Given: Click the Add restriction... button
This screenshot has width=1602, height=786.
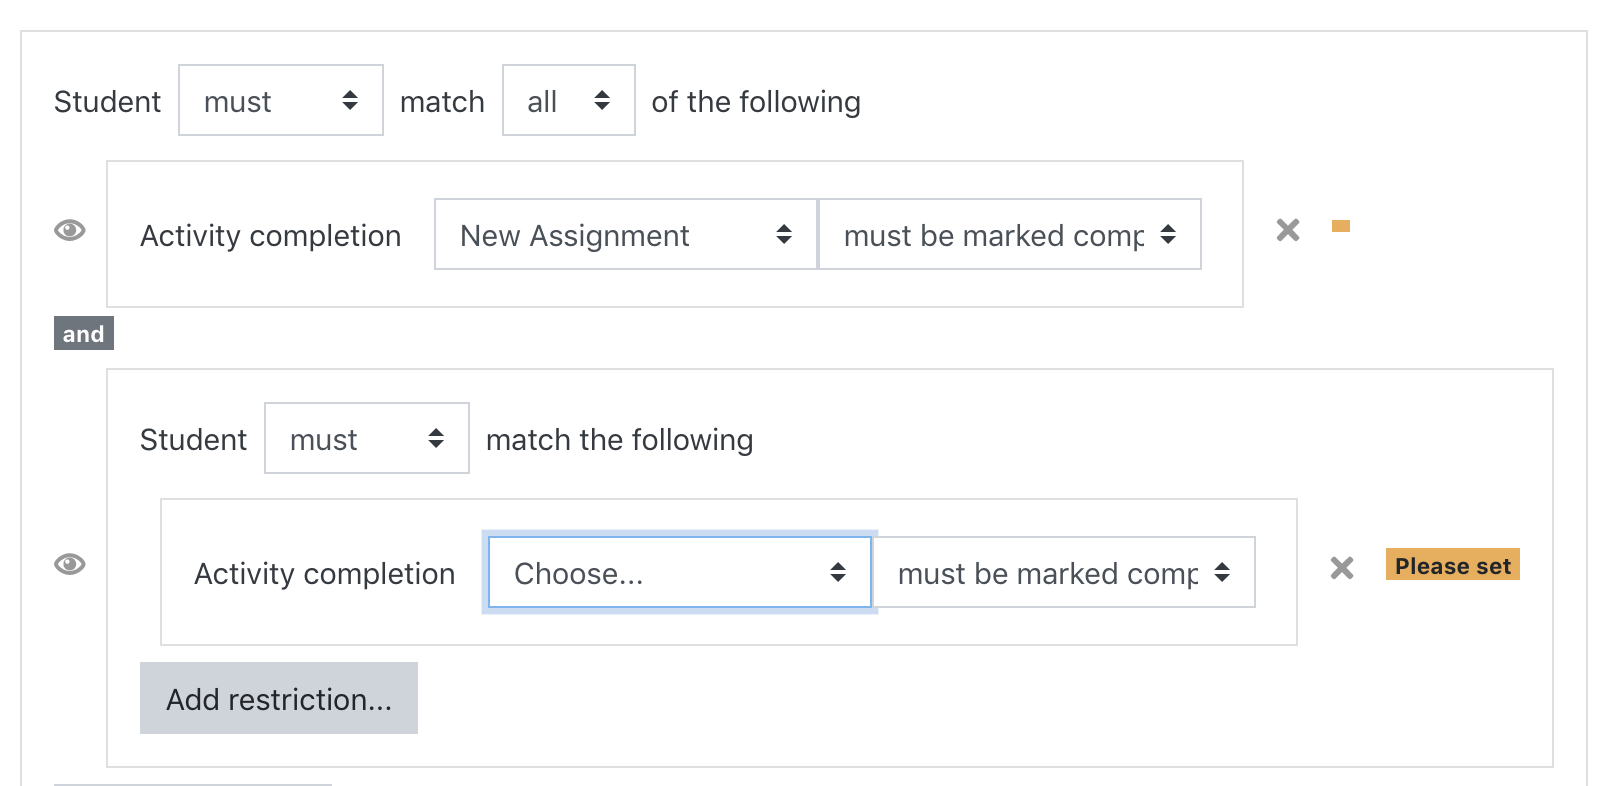Looking at the screenshot, I should click(279, 698).
